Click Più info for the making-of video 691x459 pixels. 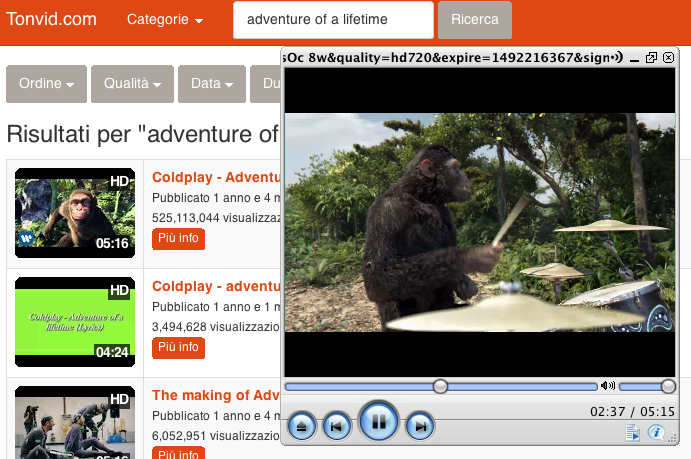pos(178,453)
